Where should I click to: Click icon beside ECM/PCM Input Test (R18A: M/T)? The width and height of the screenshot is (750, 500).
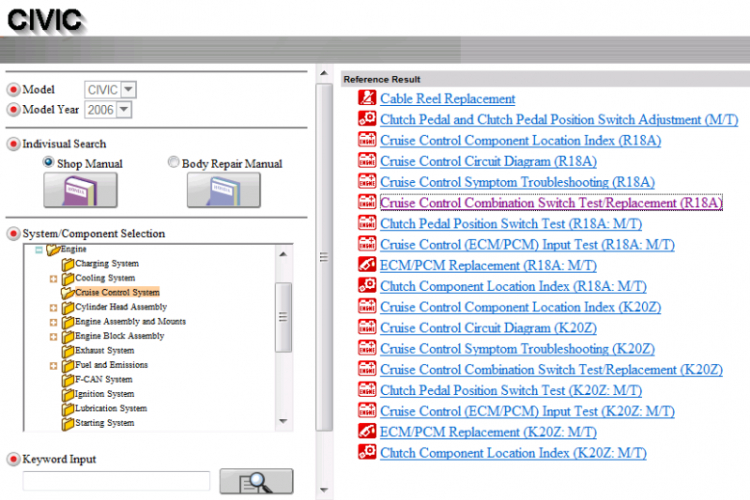[x=367, y=244]
